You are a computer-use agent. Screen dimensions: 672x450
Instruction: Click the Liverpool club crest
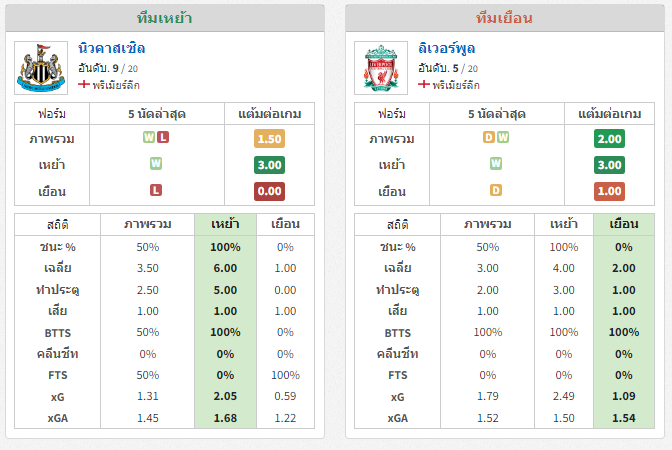coord(381,68)
